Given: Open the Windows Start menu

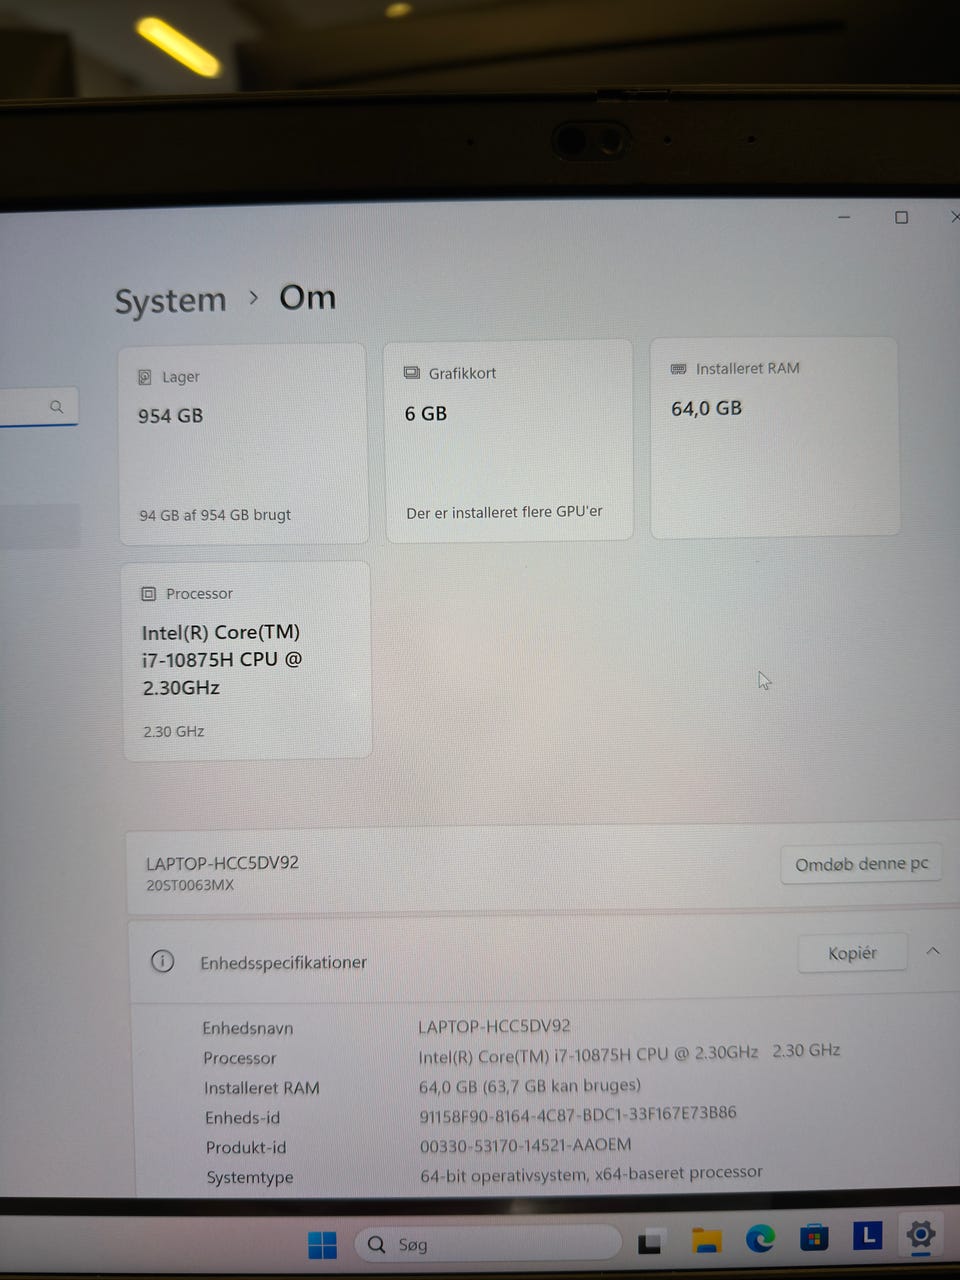Looking at the screenshot, I should pos(322,1245).
